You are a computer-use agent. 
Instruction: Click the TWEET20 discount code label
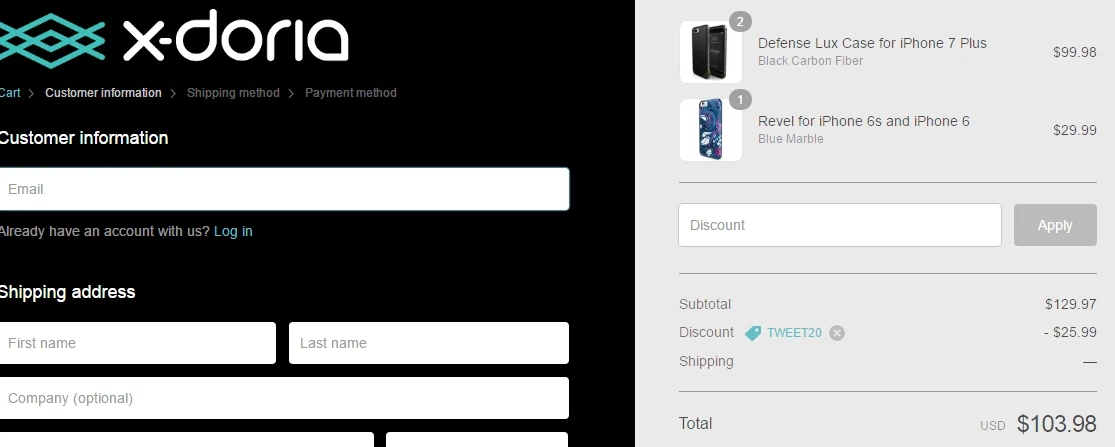point(794,333)
